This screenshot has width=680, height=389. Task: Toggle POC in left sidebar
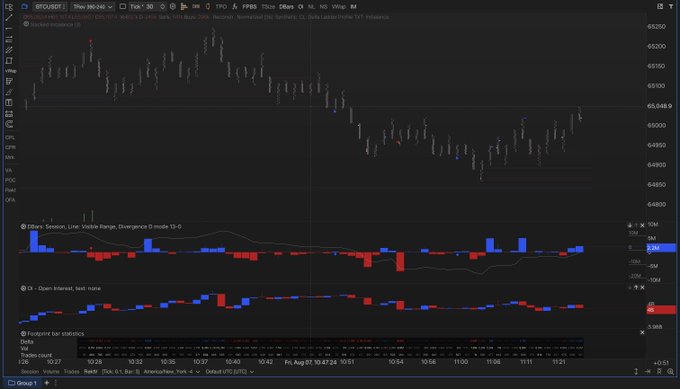pos(10,180)
